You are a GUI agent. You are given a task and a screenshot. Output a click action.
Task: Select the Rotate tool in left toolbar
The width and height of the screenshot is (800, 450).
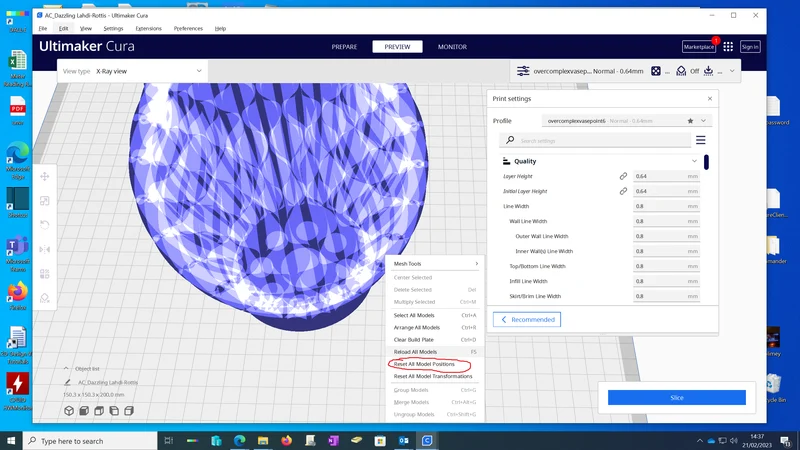coord(45,225)
